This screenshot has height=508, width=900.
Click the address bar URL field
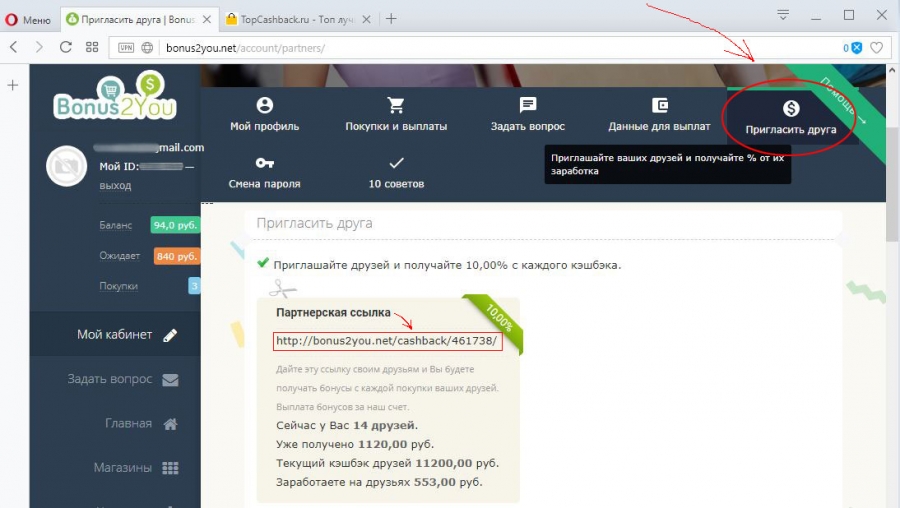[x=499, y=48]
